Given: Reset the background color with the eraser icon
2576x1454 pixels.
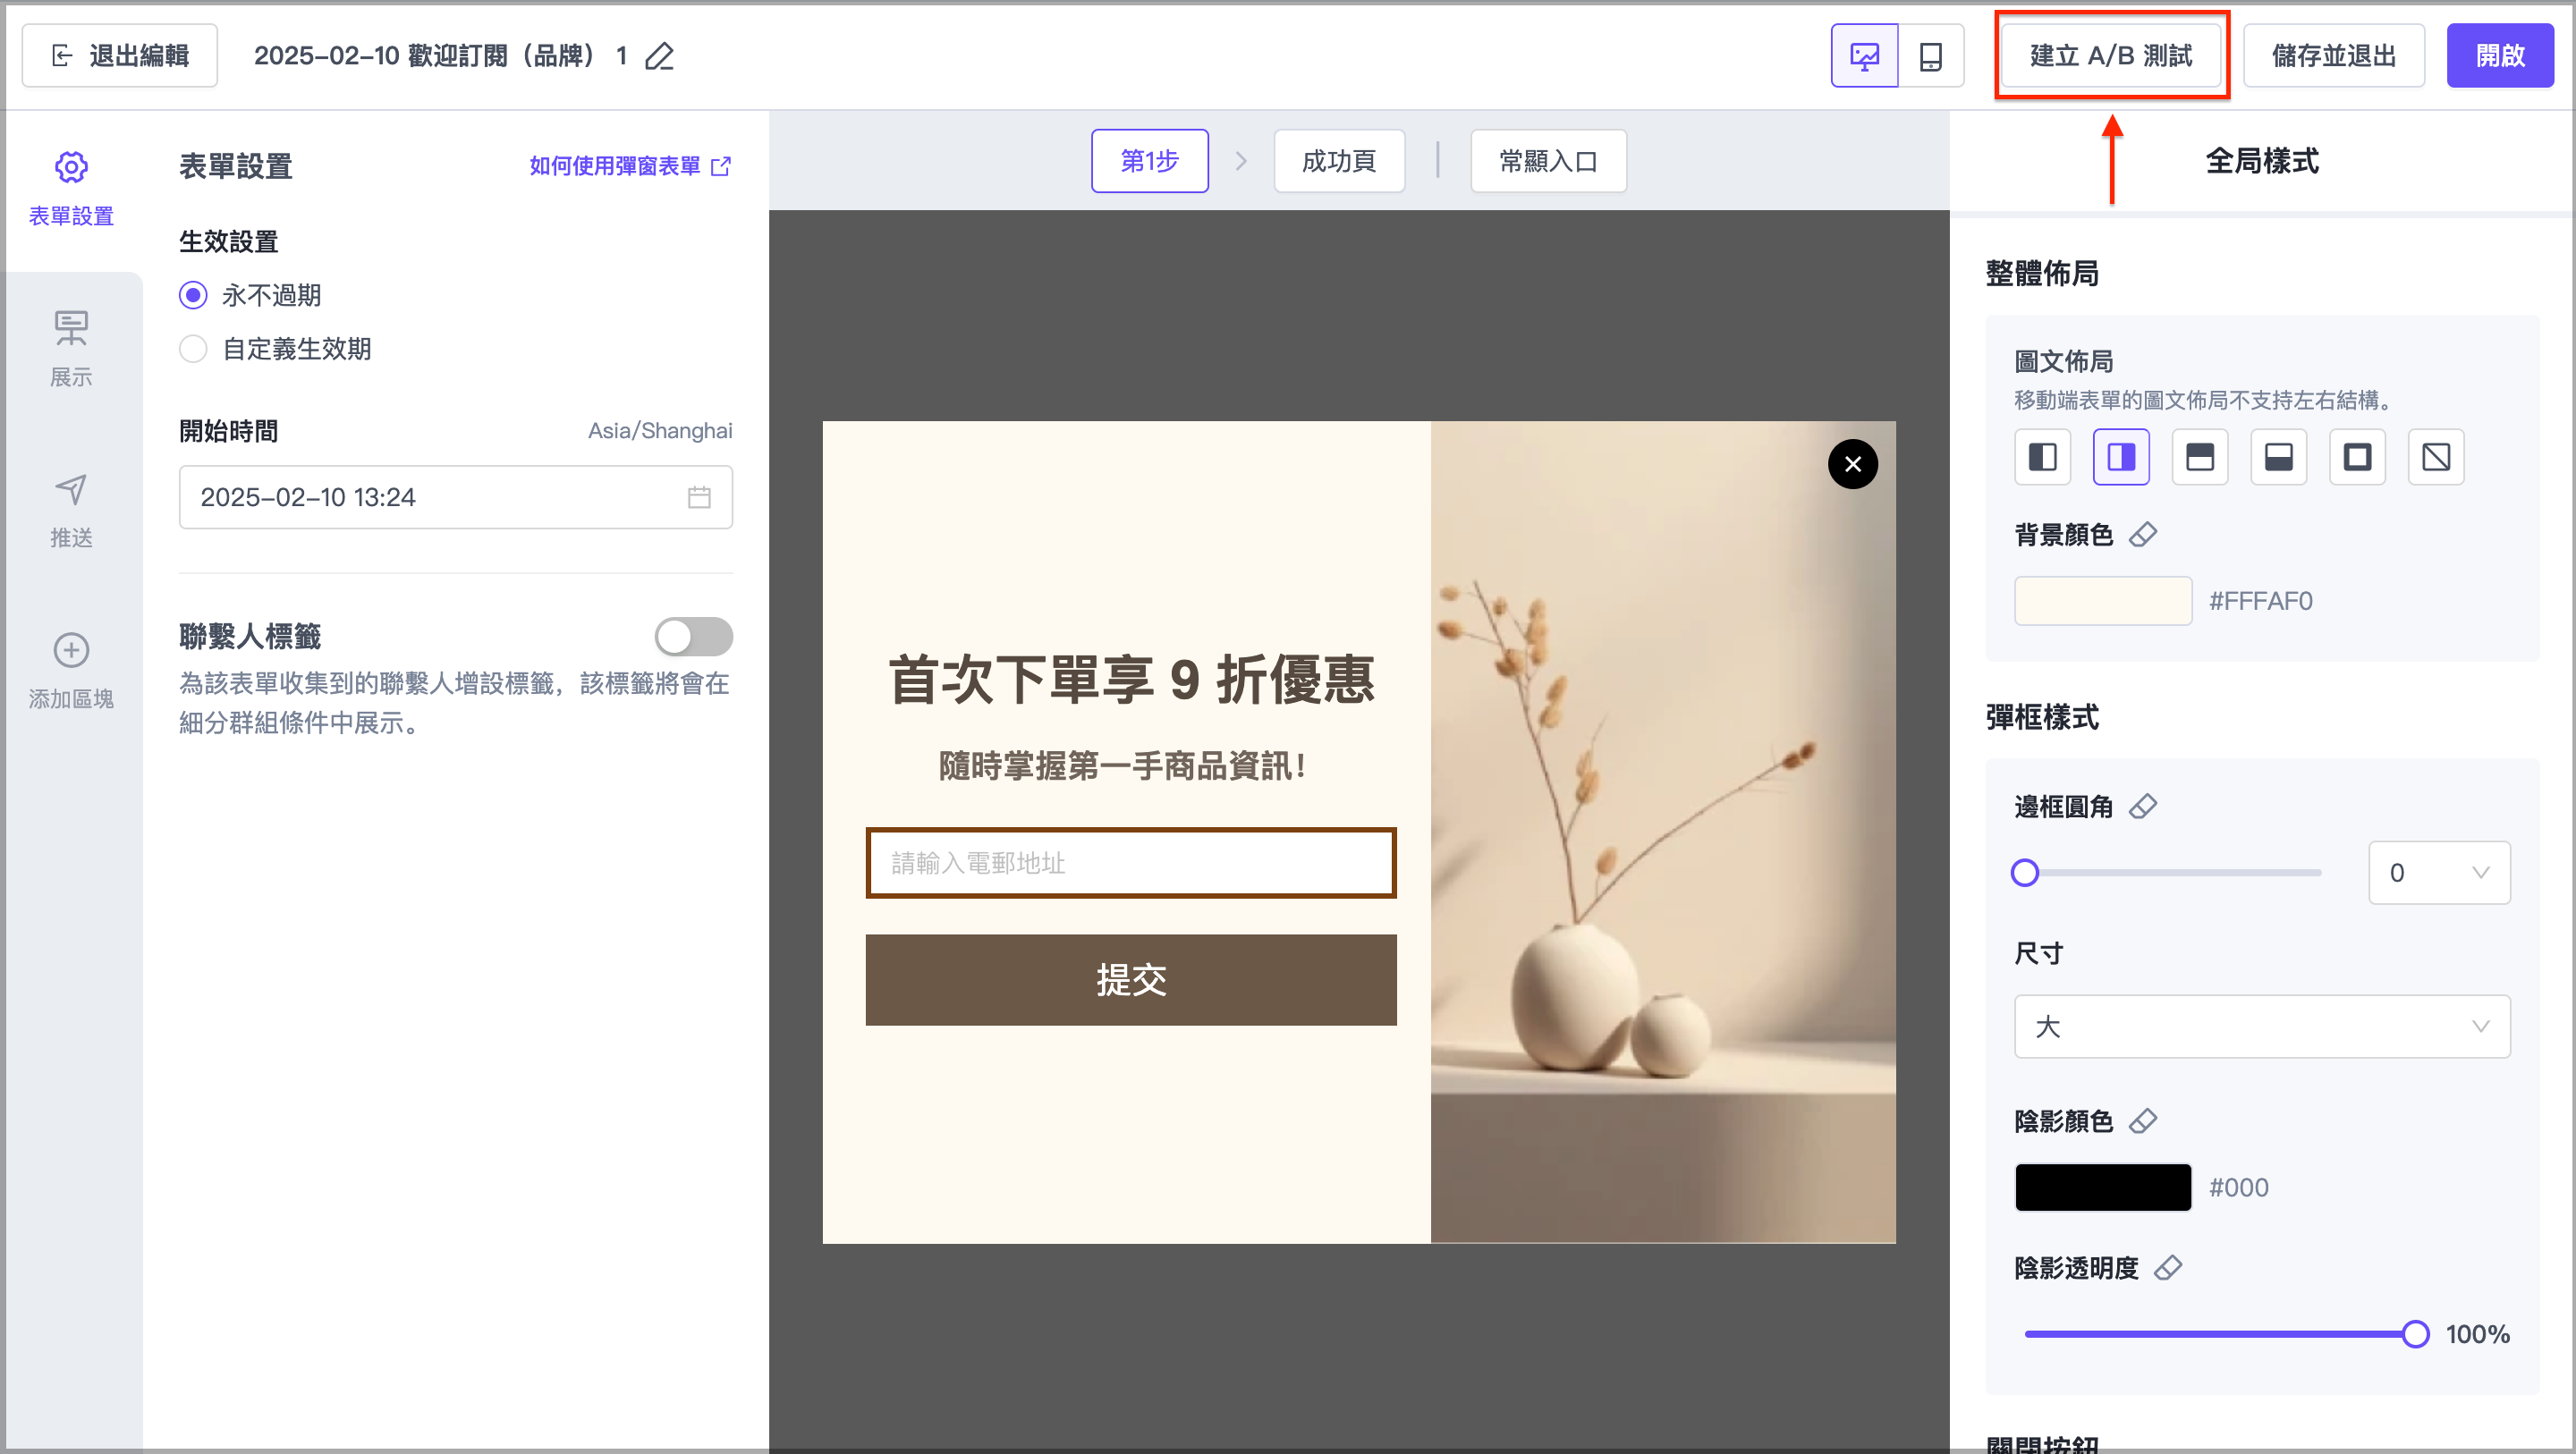Looking at the screenshot, I should [2143, 534].
